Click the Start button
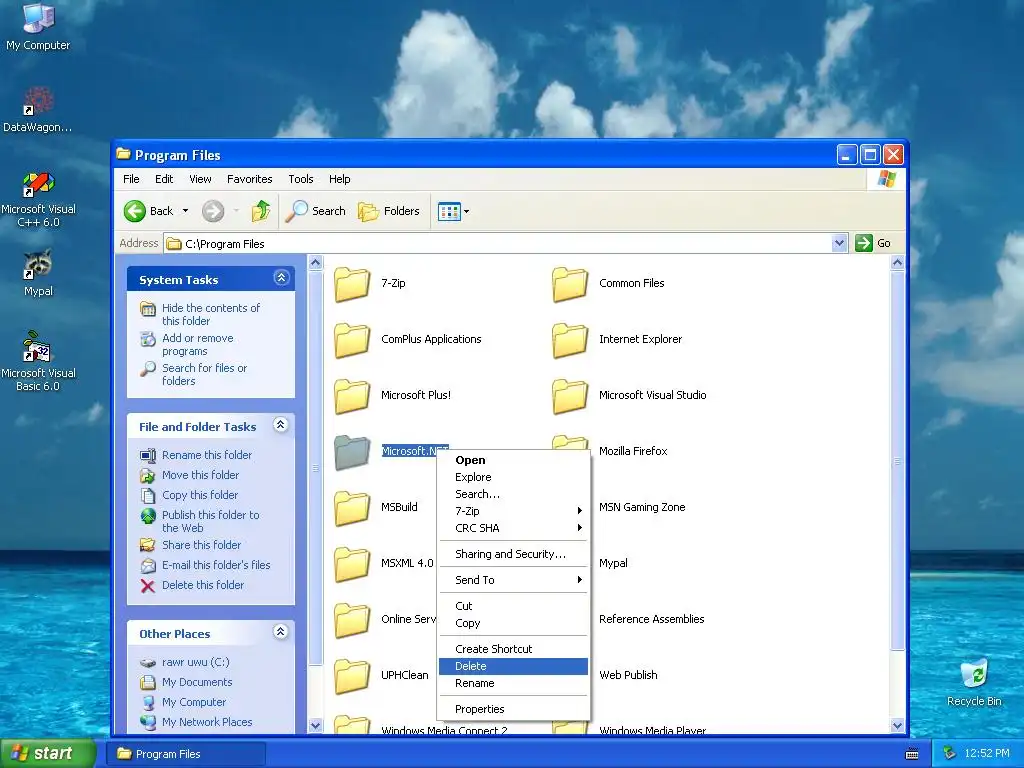The height and width of the screenshot is (768, 1024). tap(48, 753)
